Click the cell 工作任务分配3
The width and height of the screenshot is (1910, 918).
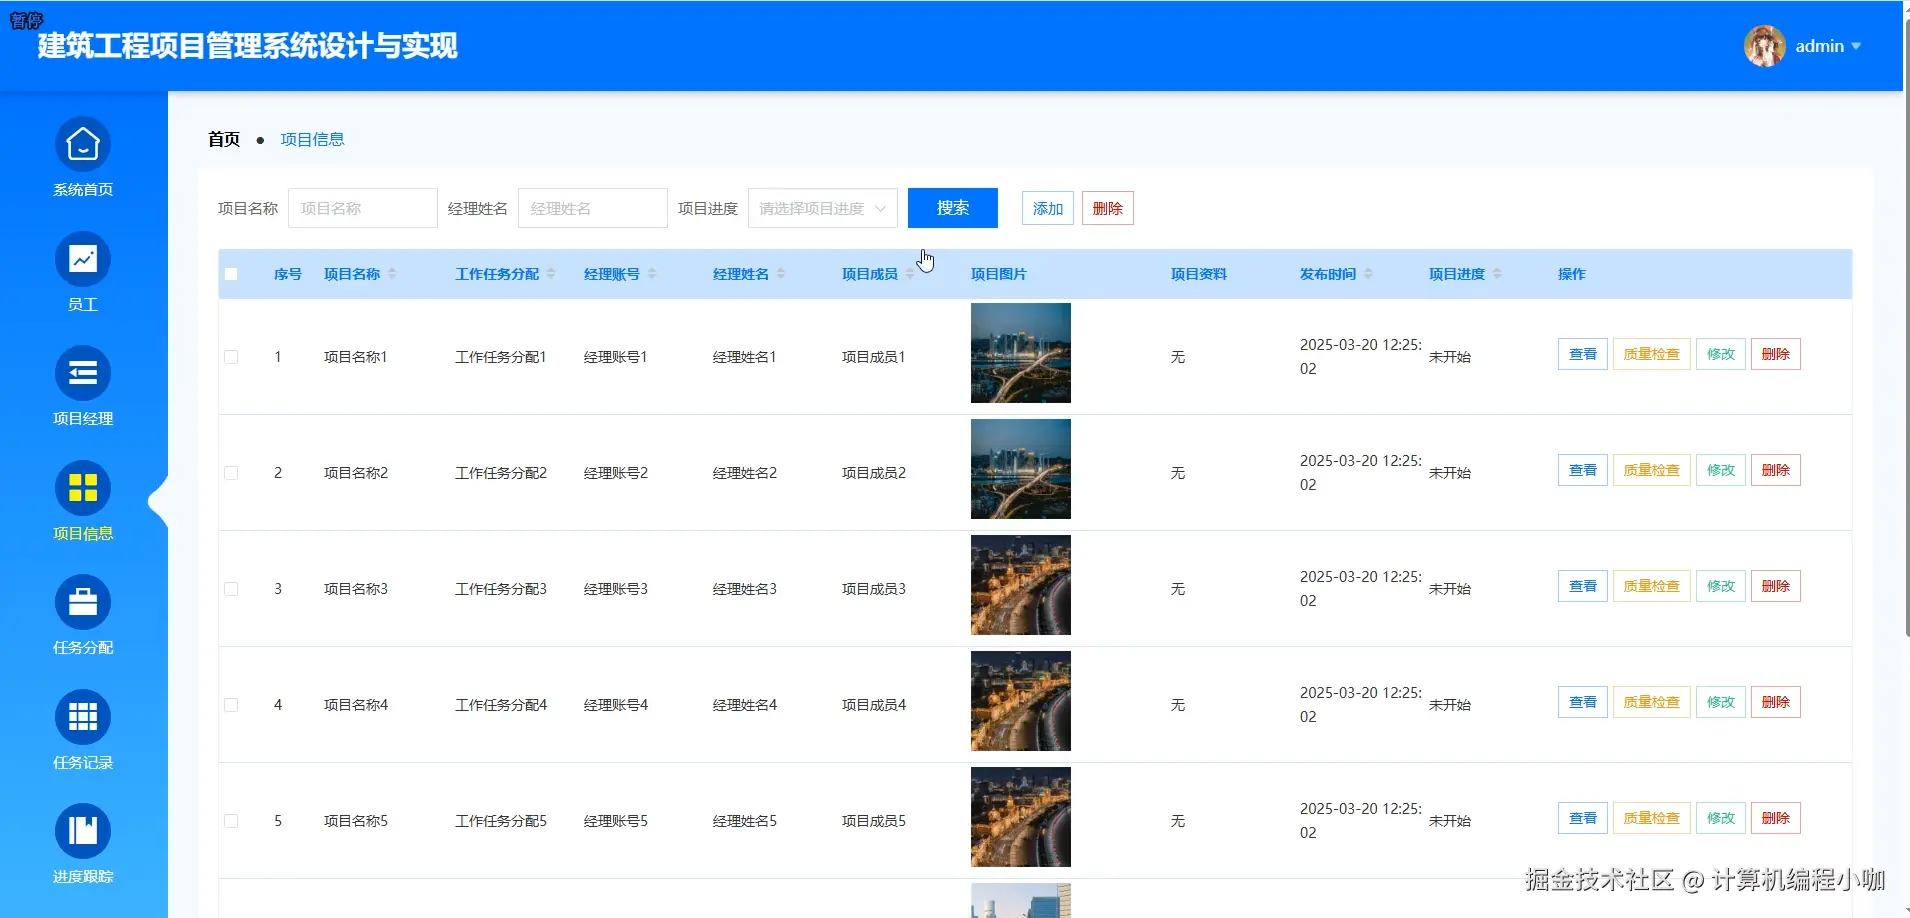[501, 589]
